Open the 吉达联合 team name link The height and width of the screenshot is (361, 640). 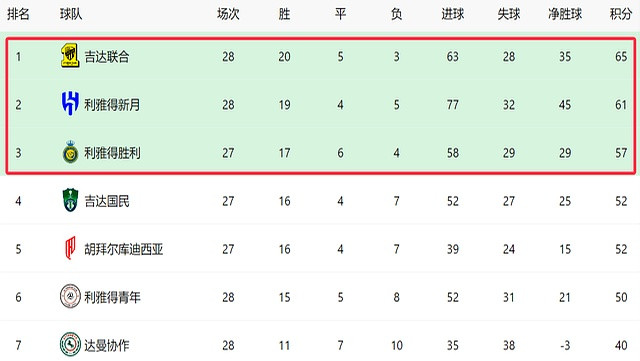[107, 56]
